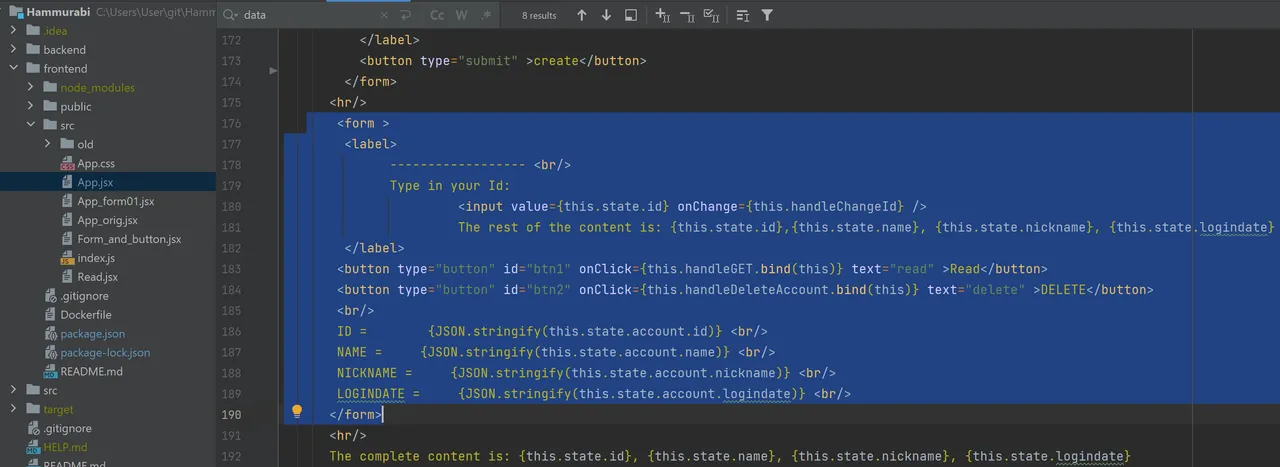The height and width of the screenshot is (467, 1280).
Task: Click 'handleGET' in the btn1 line
Action: tap(720, 269)
